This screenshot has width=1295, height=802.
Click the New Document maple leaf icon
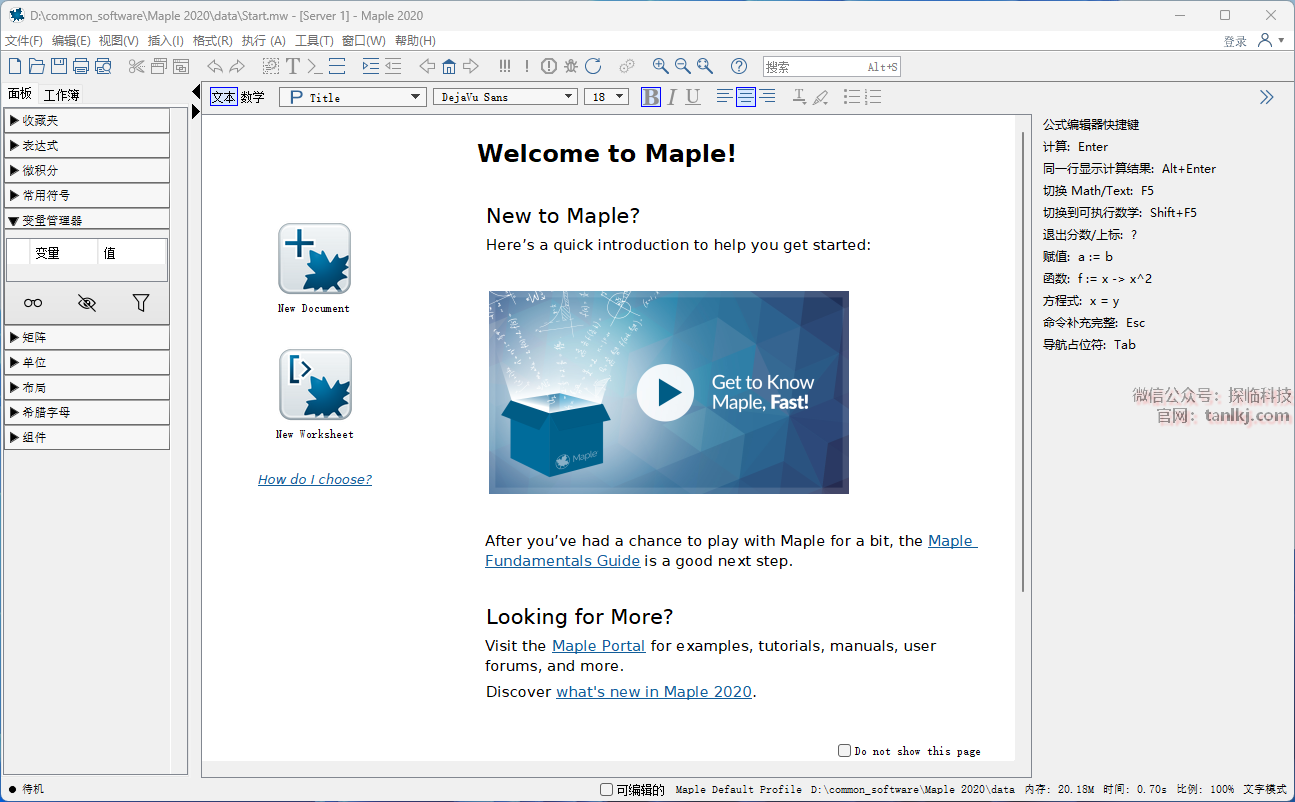314,258
